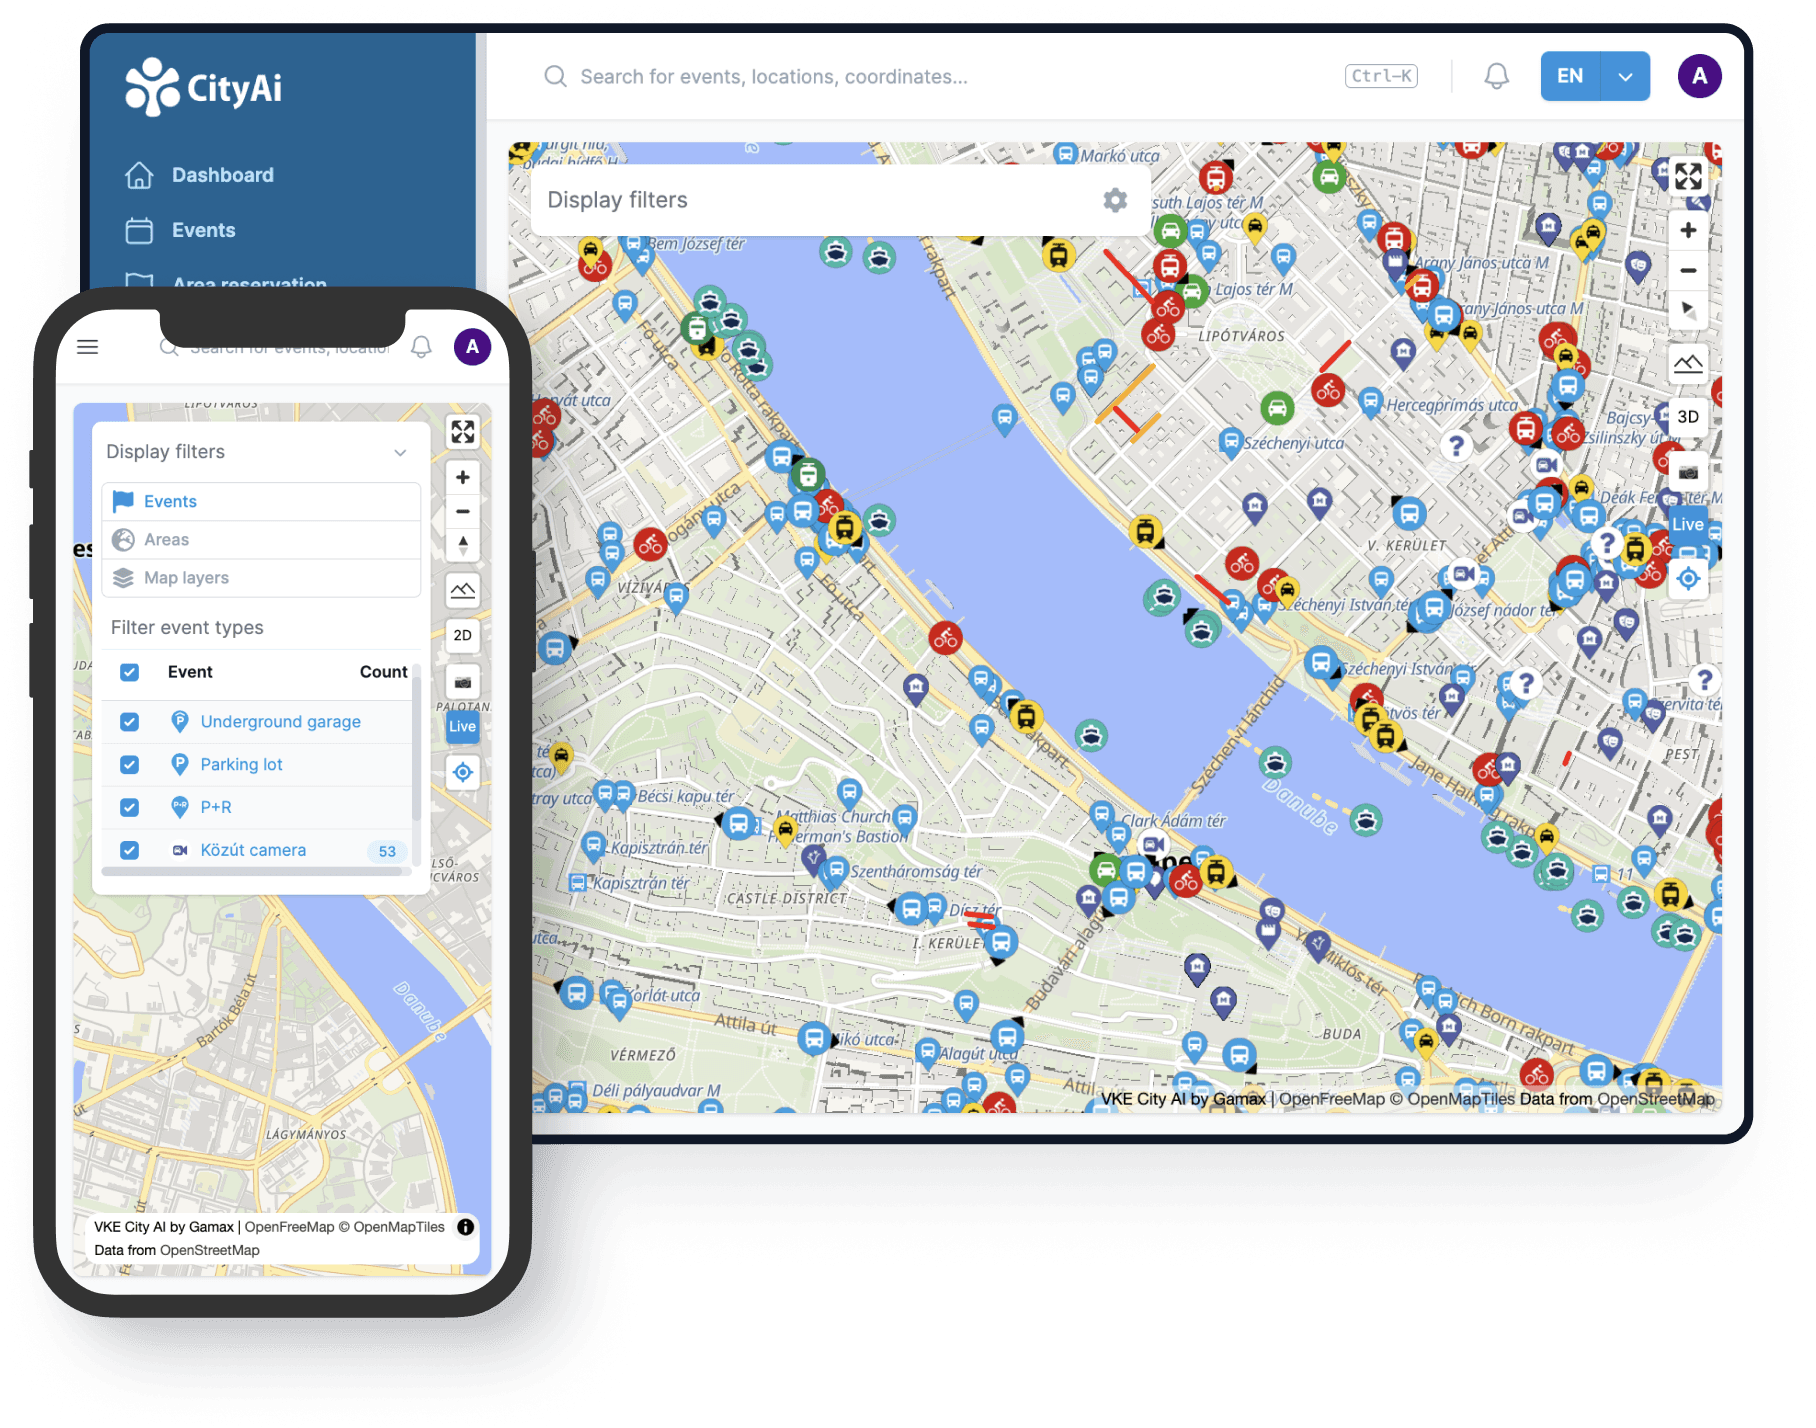Click the Ctrl-K shortcut badge
The image size is (1816, 1428).
(x=1381, y=76)
